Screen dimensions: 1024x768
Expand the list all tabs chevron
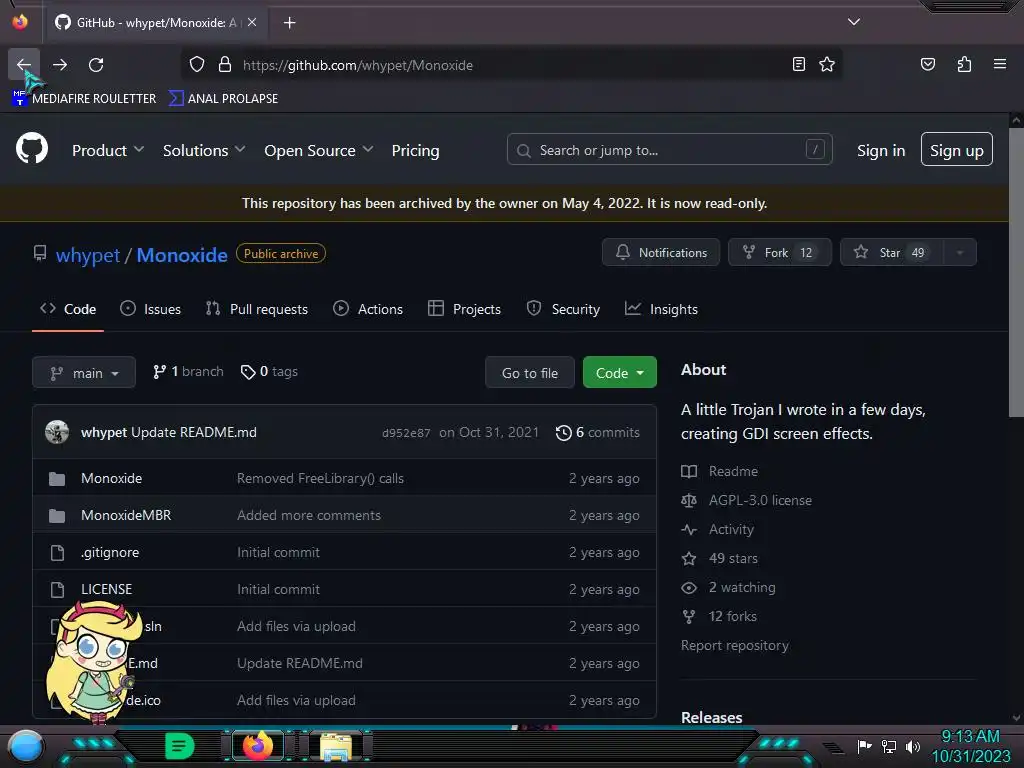tap(854, 22)
